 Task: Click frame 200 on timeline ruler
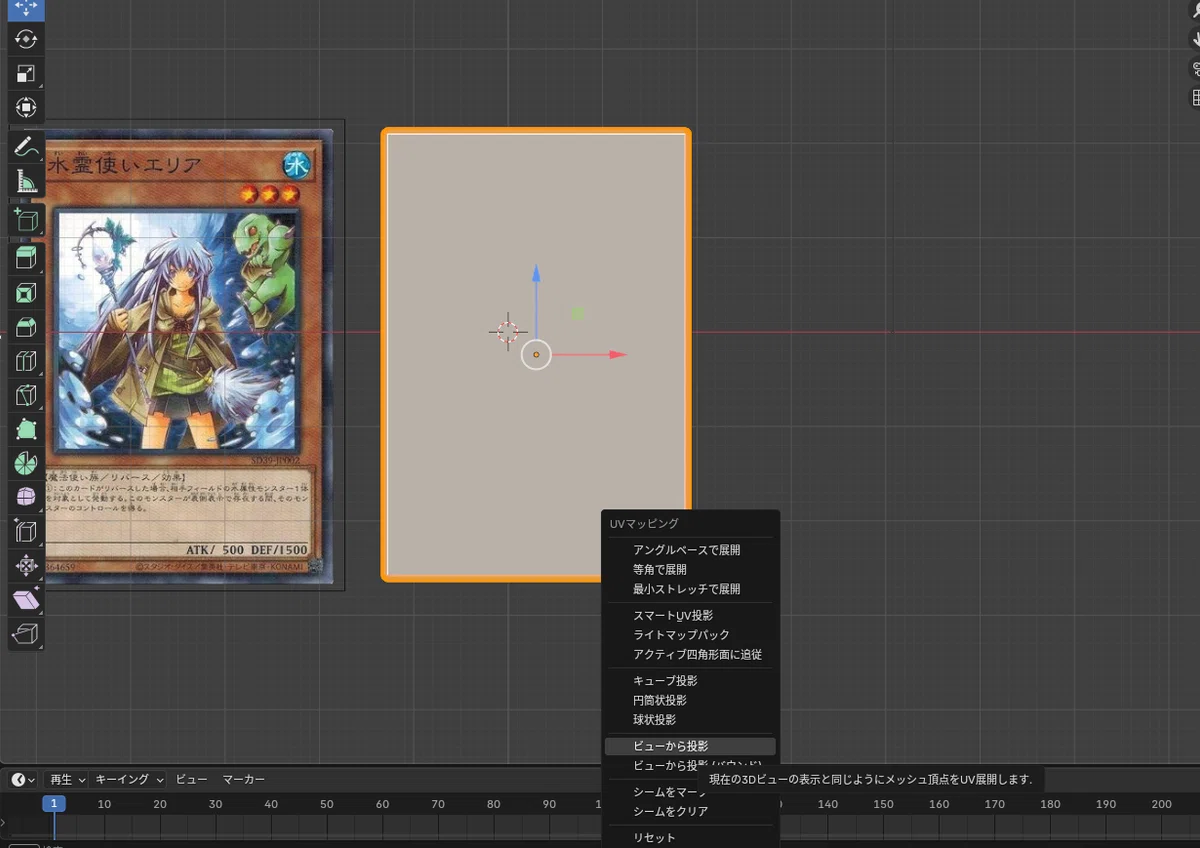(x=1161, y=804)
